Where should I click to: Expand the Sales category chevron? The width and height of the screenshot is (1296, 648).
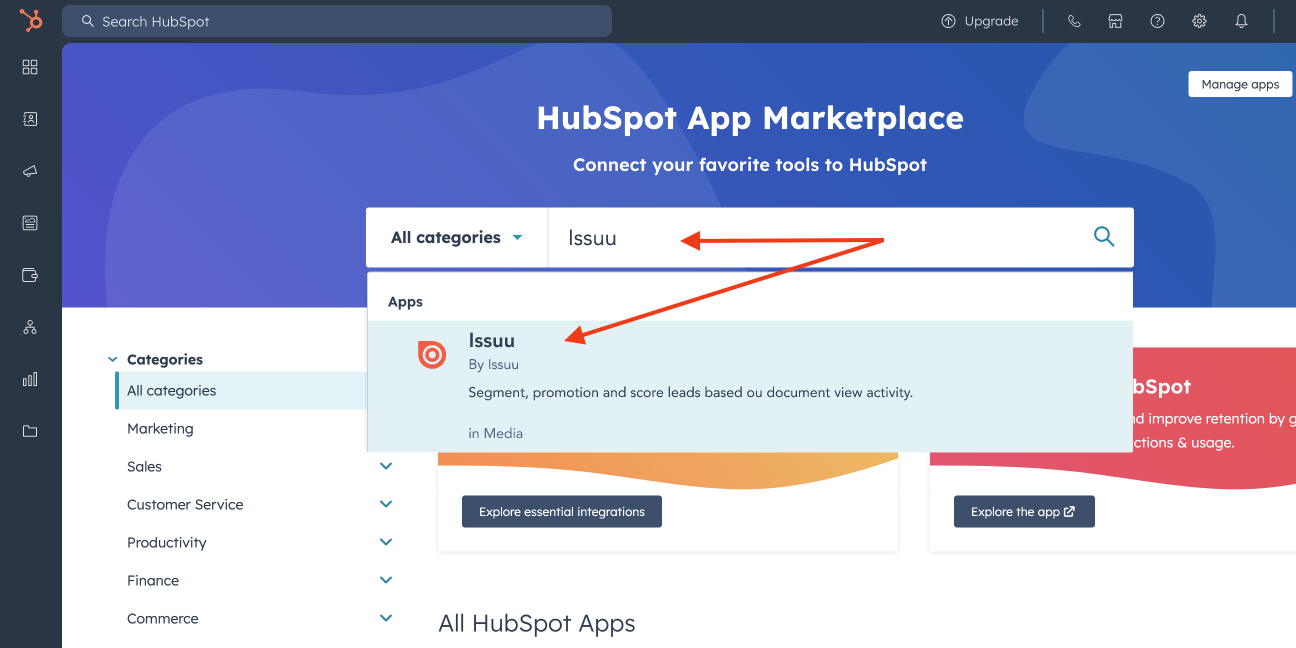click(386, 466)
